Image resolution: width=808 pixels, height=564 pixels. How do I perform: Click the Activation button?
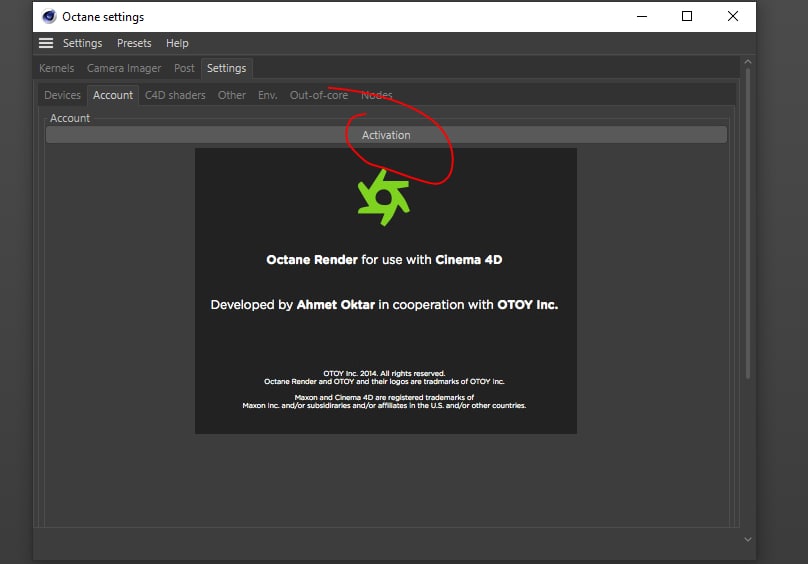[x=386, y=135]
